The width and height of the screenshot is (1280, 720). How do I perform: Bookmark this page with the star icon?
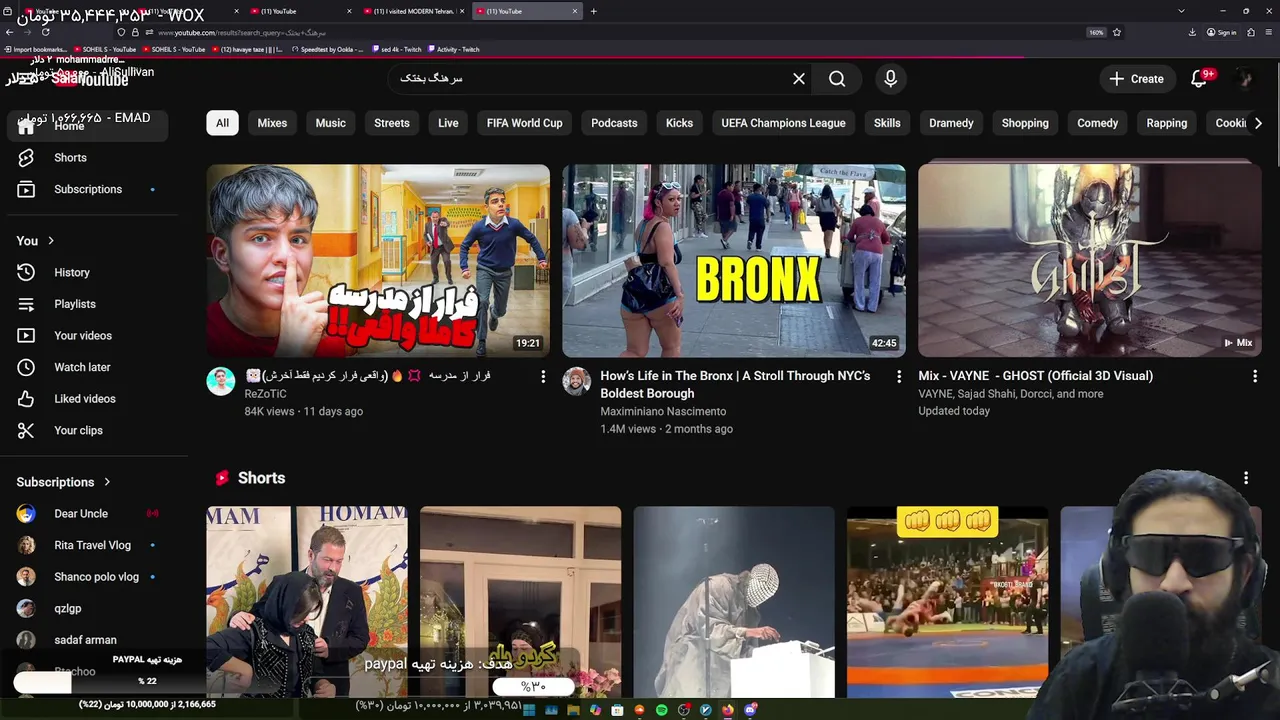pos(1117,32)
